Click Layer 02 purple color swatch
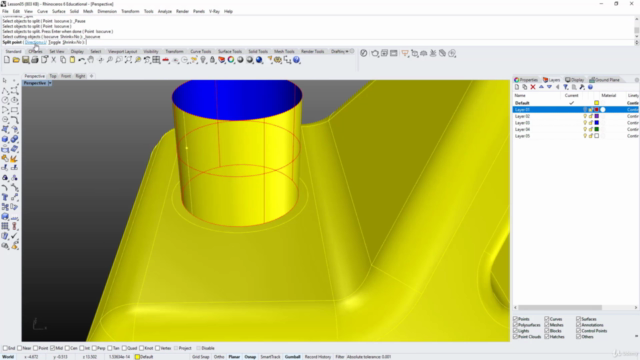Screen dimensions: 640x360 pos(597,116)
